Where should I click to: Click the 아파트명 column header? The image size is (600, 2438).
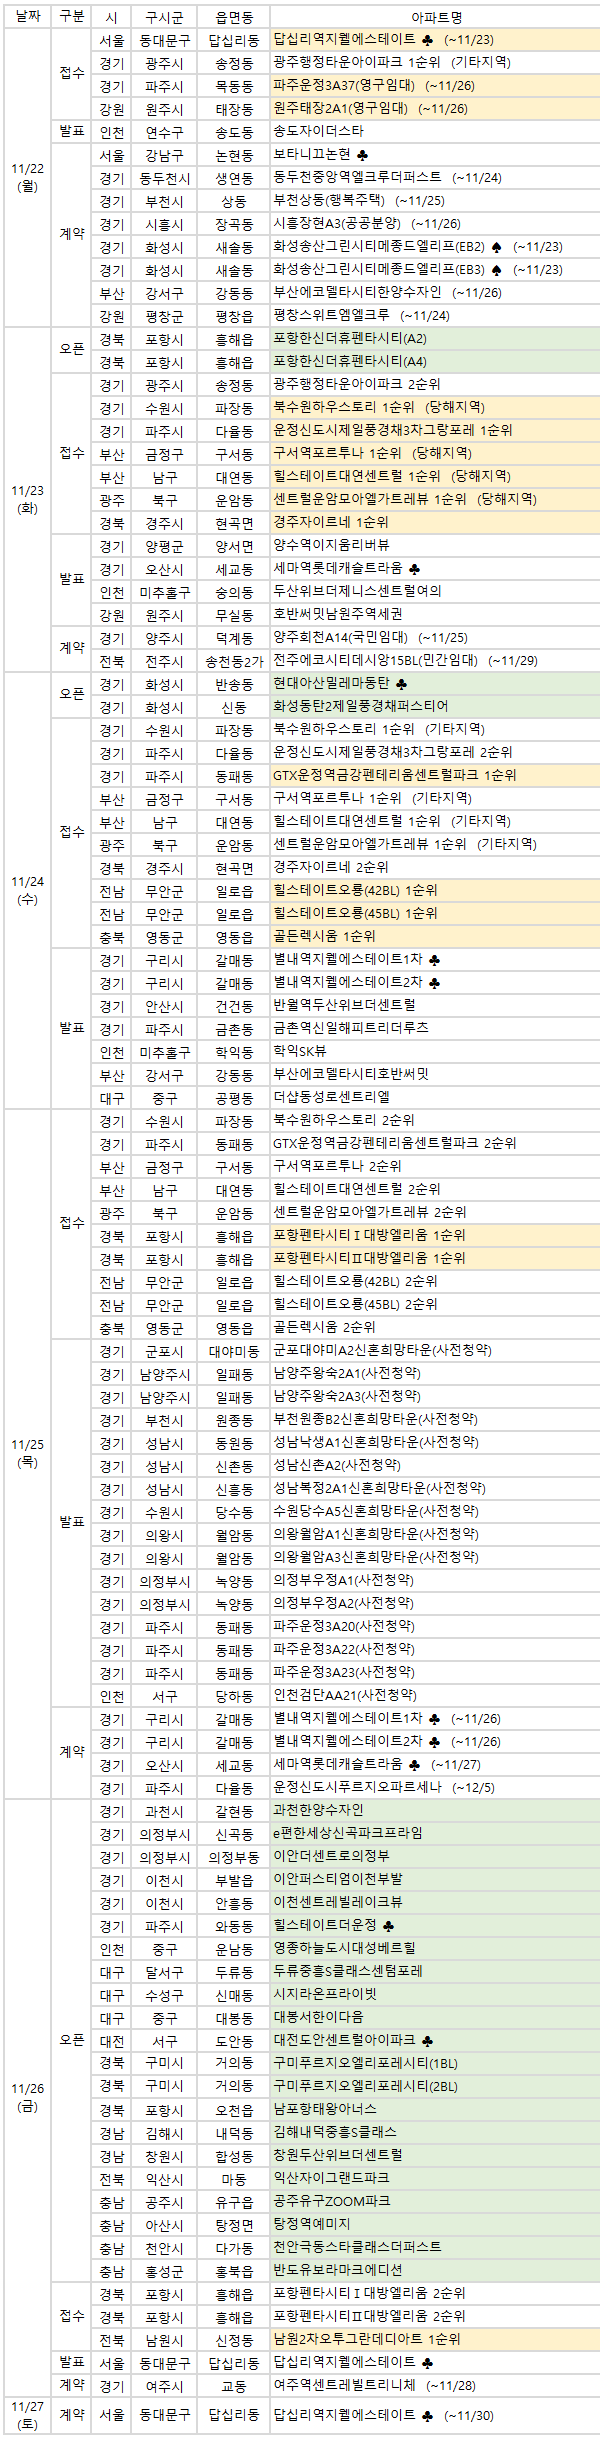(x=436, y=17)
